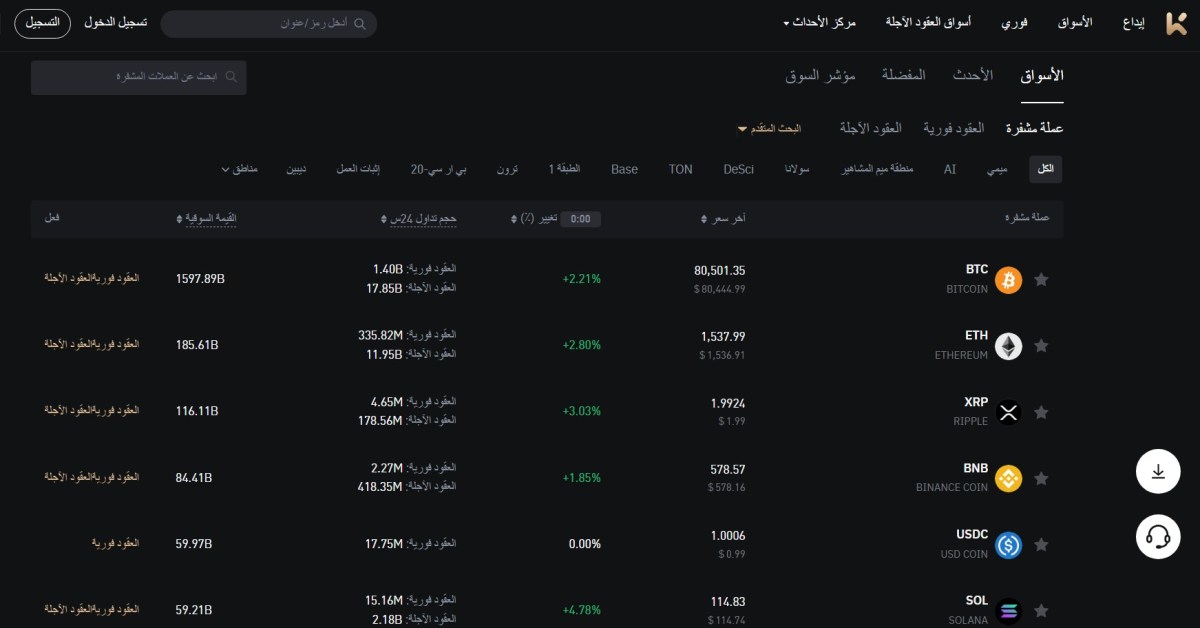The height and width of the screenshot is (628, 1200).
Task: Sort by 24h volume using the حجم تداول arrows
Action: pos(384,218)
